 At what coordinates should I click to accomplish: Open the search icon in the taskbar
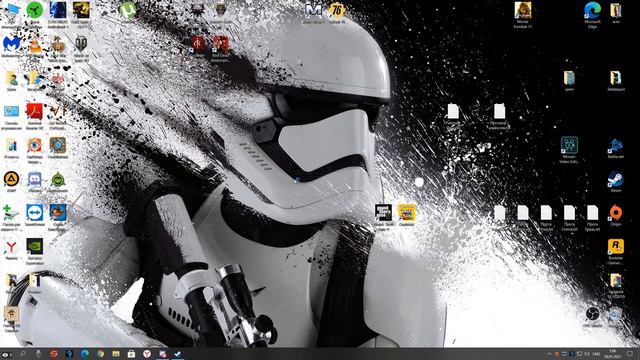point(22,354)
